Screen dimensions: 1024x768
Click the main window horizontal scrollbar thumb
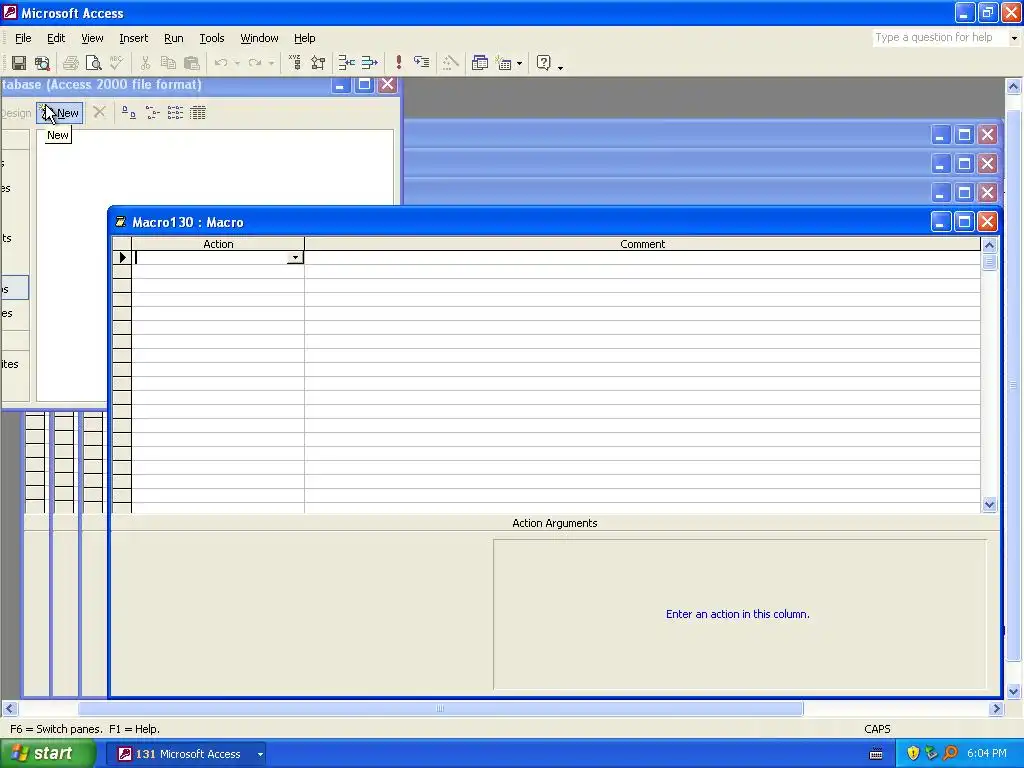[441, 709]
